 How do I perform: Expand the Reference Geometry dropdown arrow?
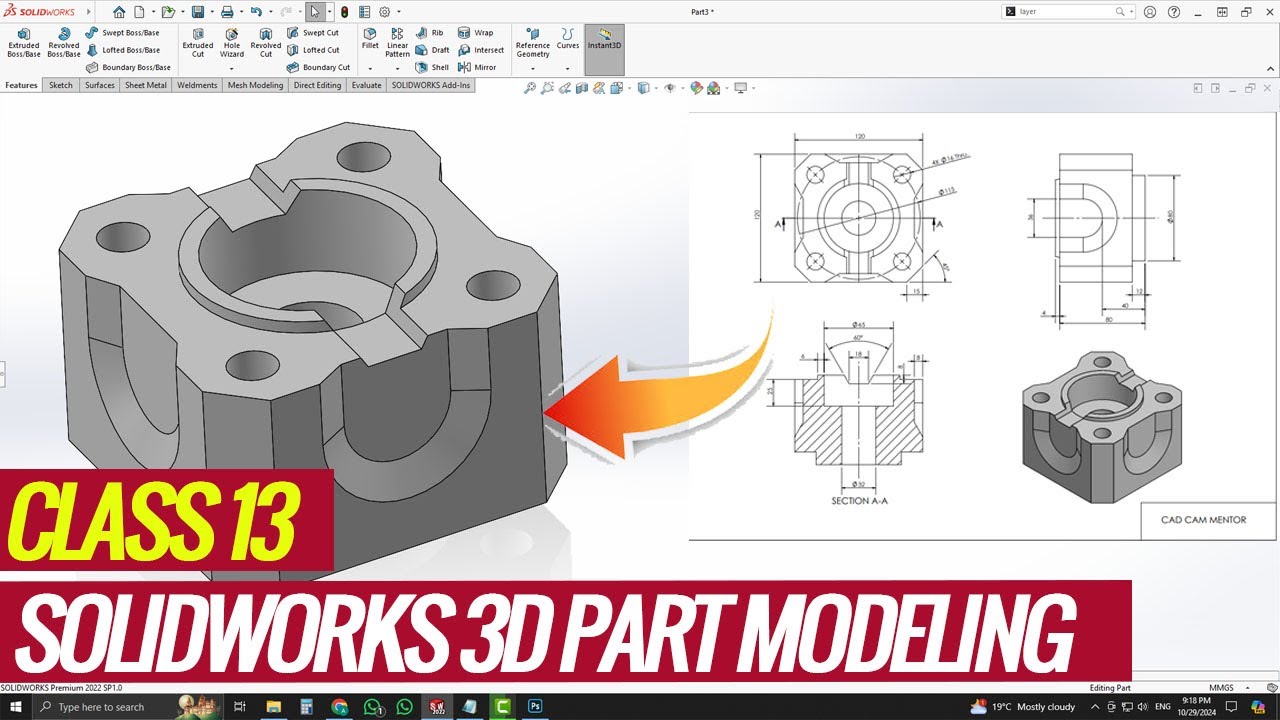tap(533, 68)
